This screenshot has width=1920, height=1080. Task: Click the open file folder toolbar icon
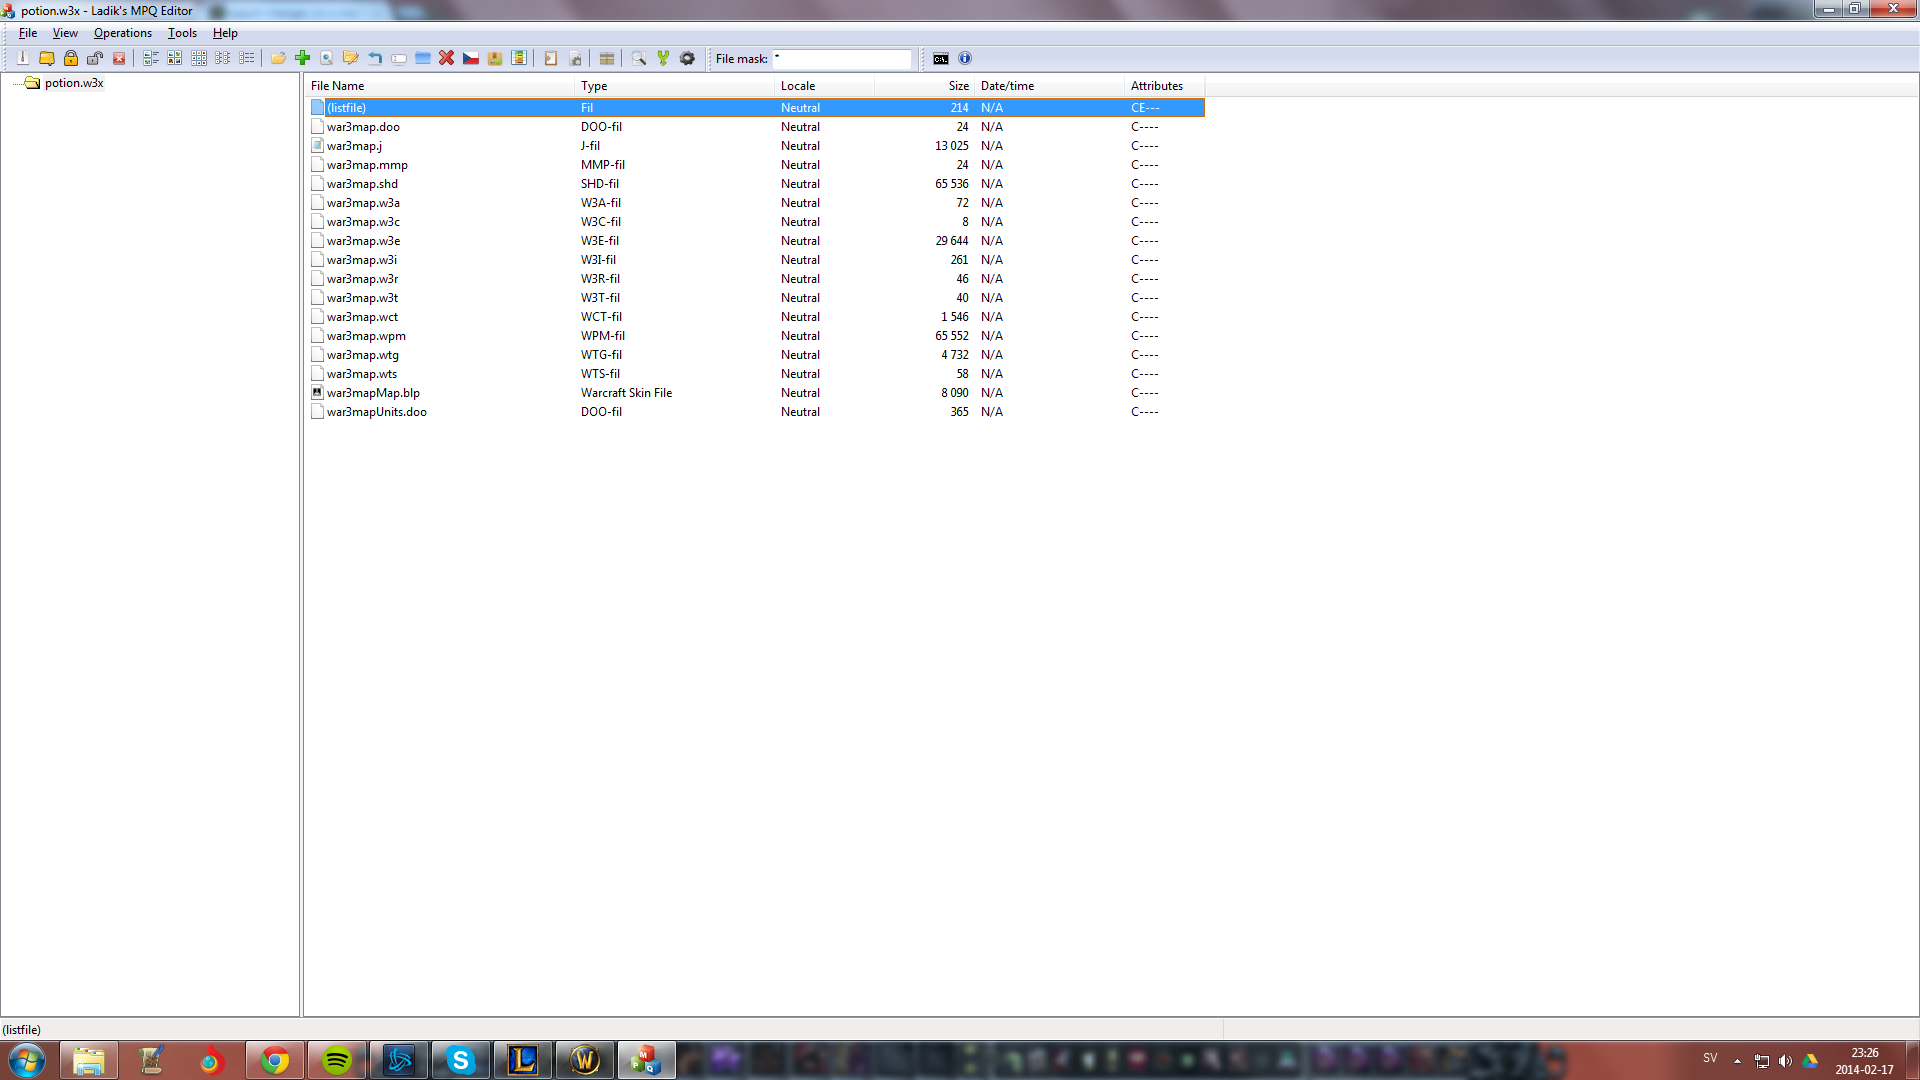tap(279, 58)
